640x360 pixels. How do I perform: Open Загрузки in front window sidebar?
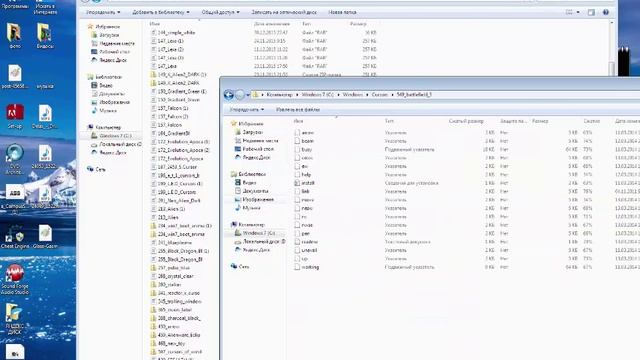[x=252, y=132]
